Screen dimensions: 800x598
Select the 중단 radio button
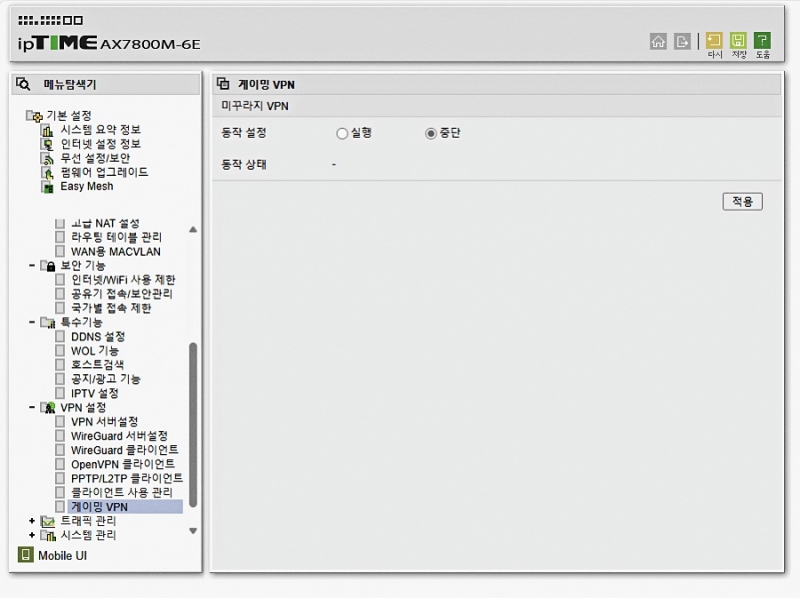click(x=431, y=133)
